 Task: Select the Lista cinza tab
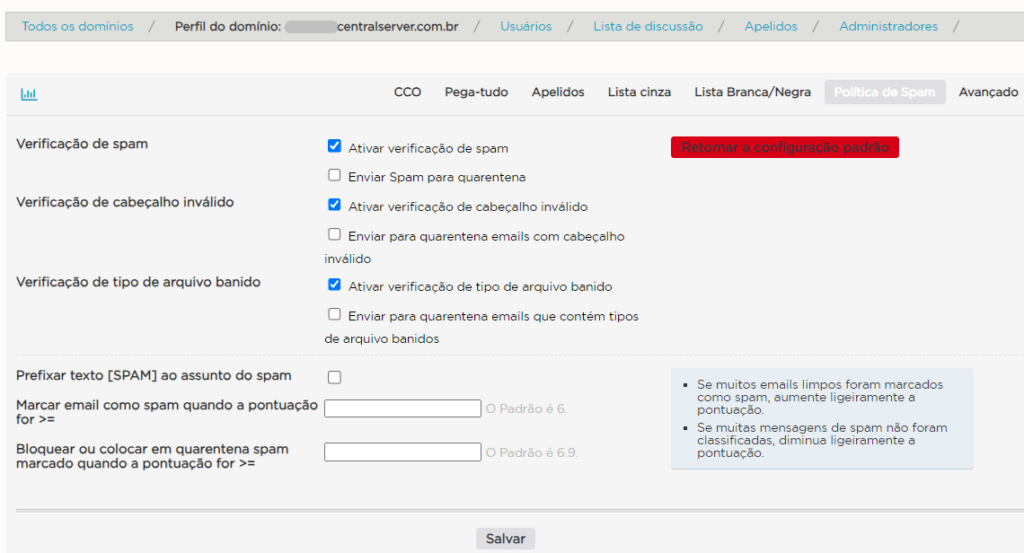coord(639,92)
